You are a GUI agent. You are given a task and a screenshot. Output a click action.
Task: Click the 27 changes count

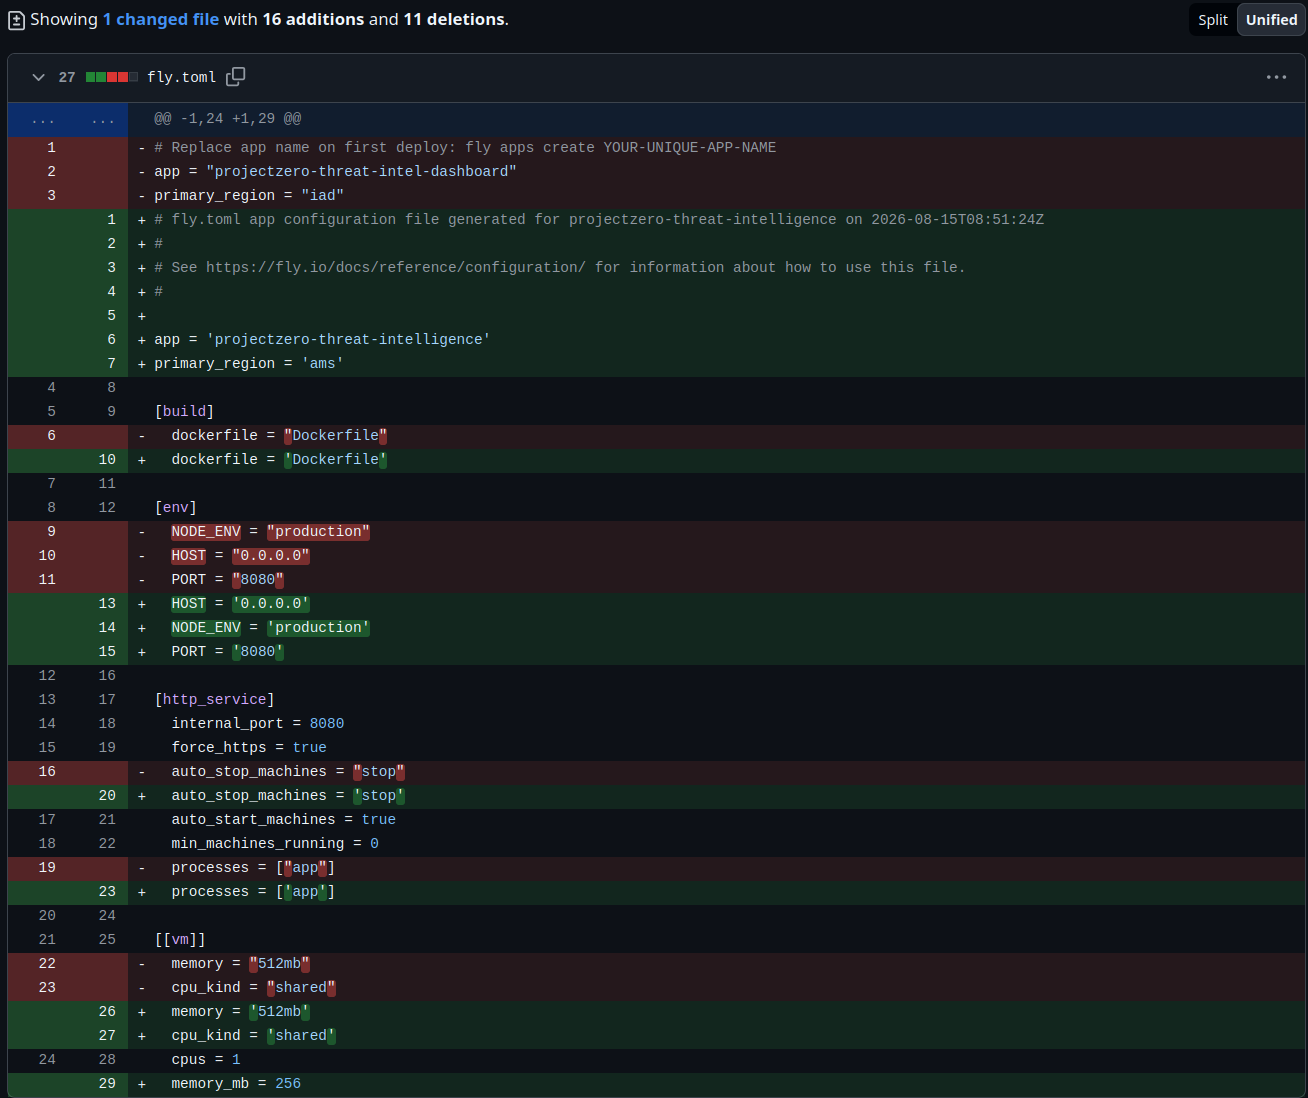[67, 77]
